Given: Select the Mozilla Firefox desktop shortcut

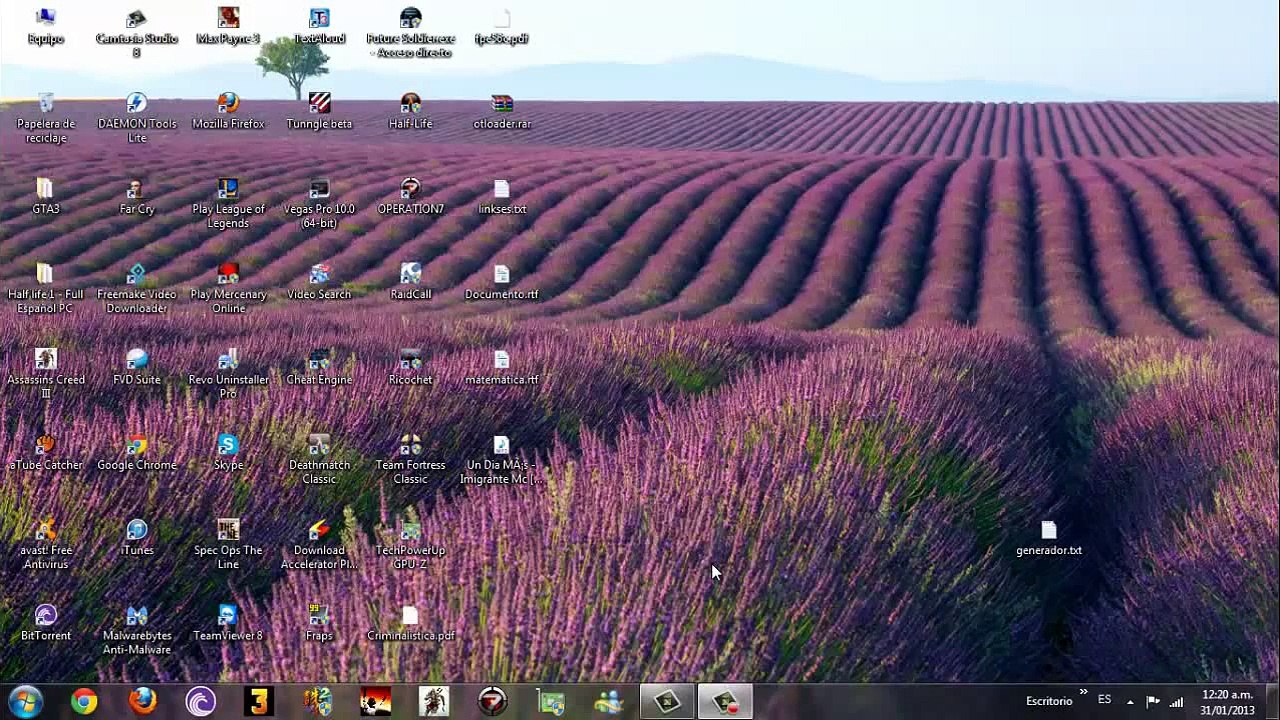Looking at the screenshot, I should click(x=228, y=111).
